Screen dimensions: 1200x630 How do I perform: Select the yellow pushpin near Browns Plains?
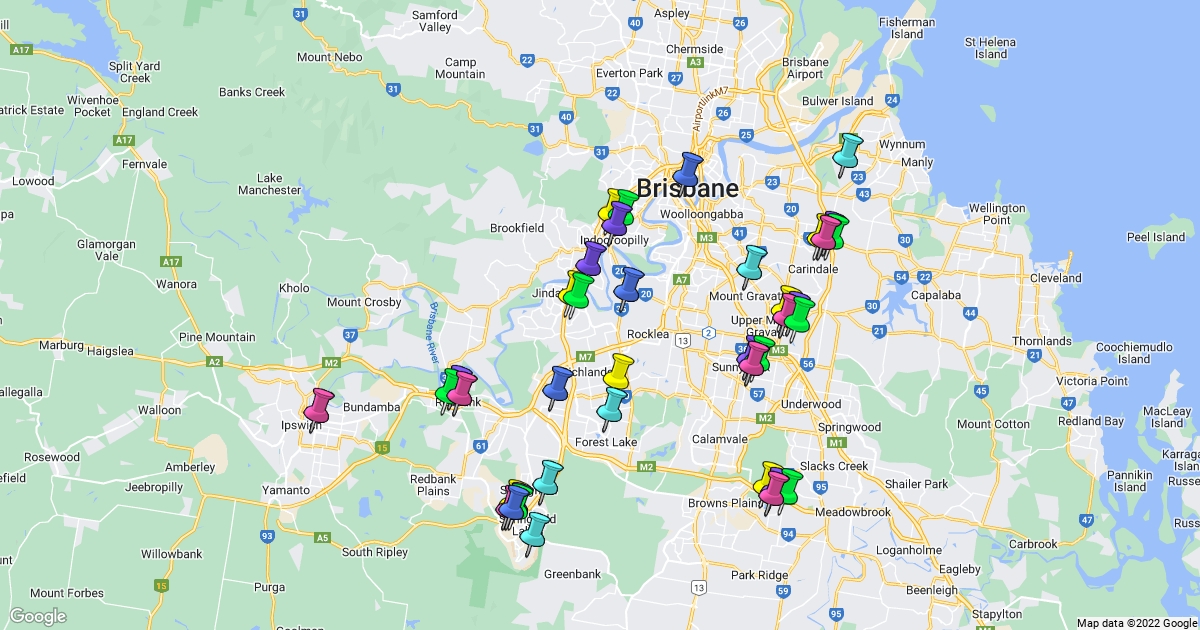[769, 478]
